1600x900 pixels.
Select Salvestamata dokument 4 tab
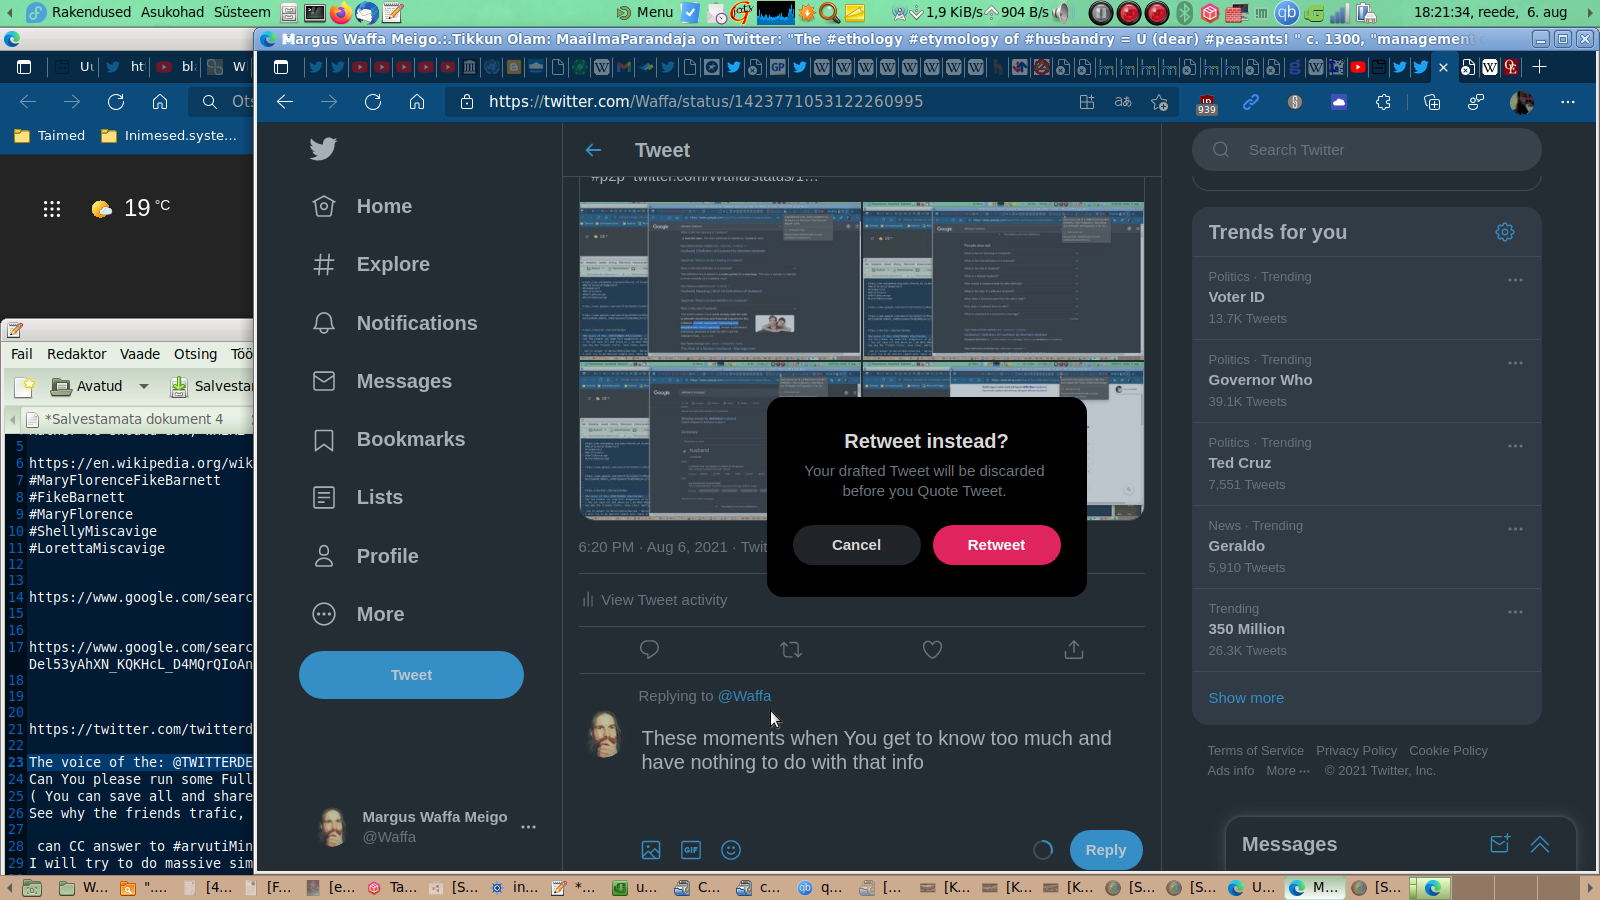132,419
